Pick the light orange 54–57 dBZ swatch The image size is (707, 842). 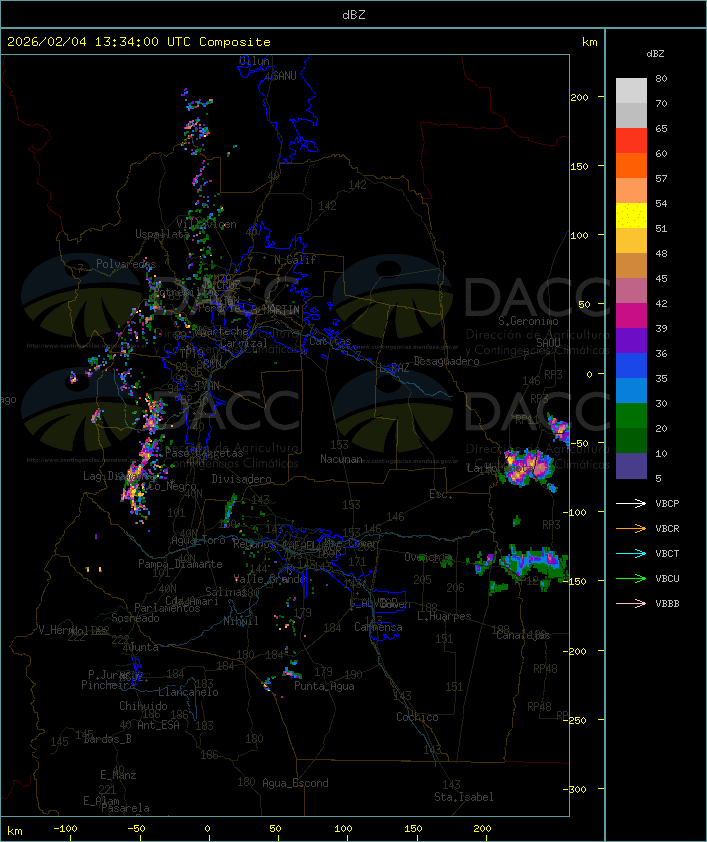pos(631,191)
